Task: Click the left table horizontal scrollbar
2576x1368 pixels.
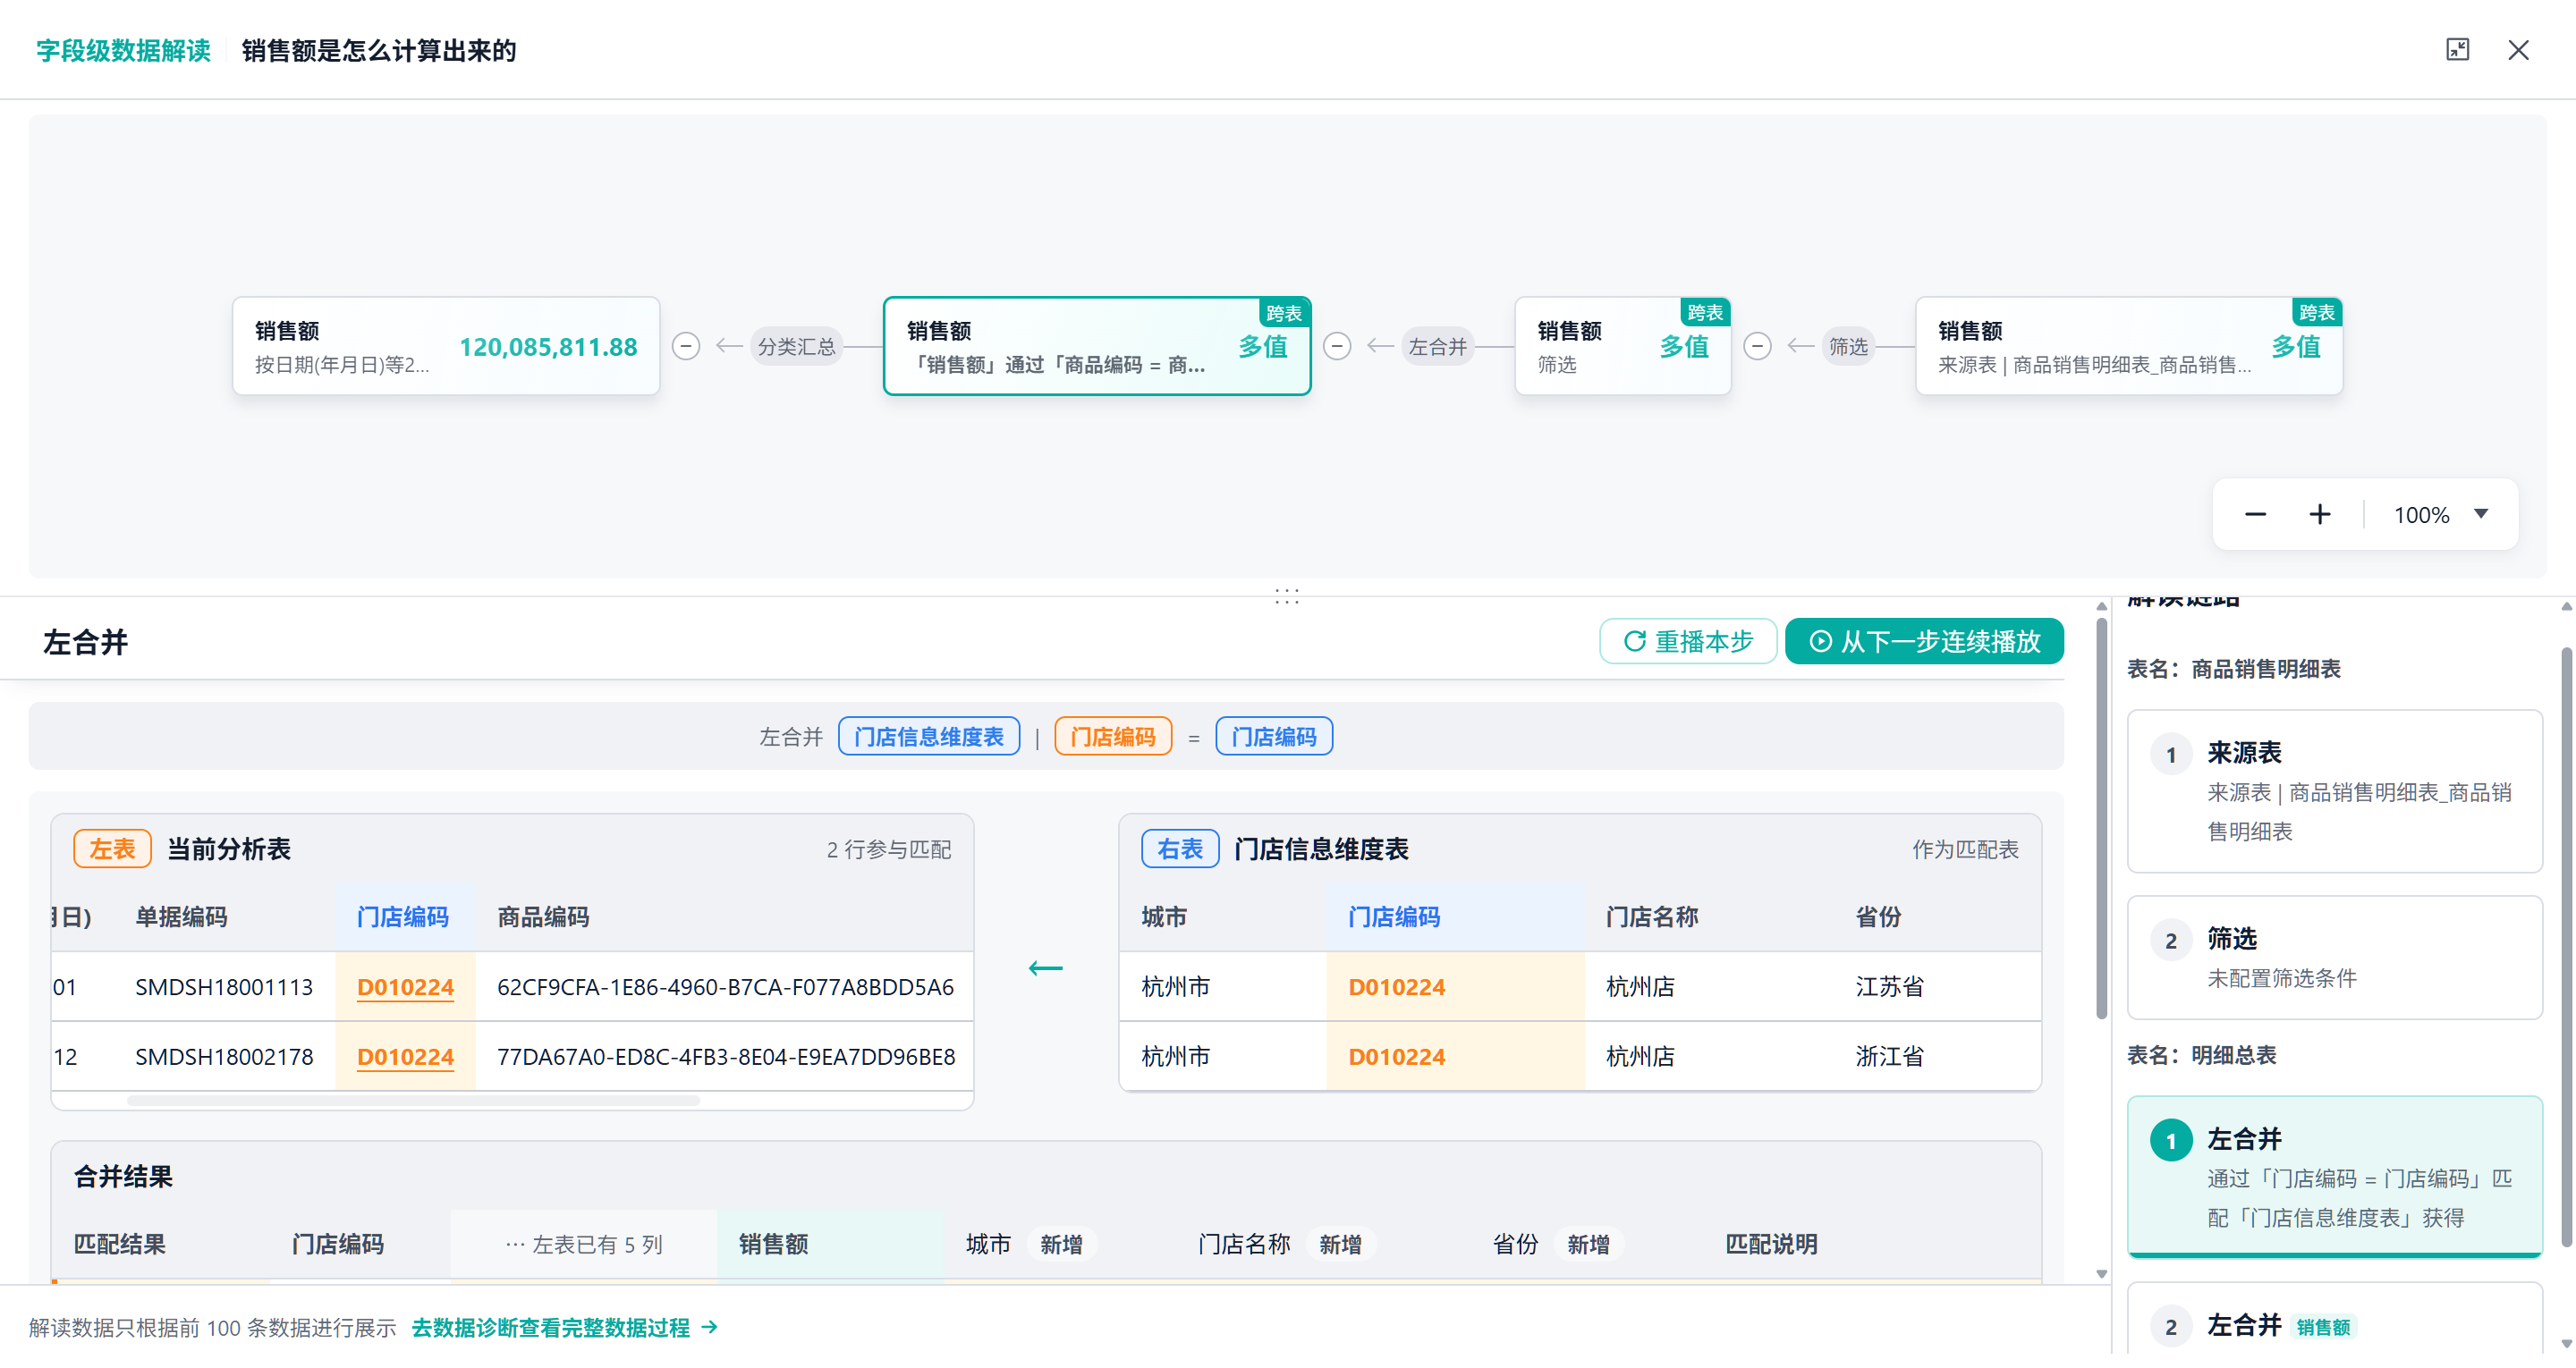Action: tap(413, 1101)
